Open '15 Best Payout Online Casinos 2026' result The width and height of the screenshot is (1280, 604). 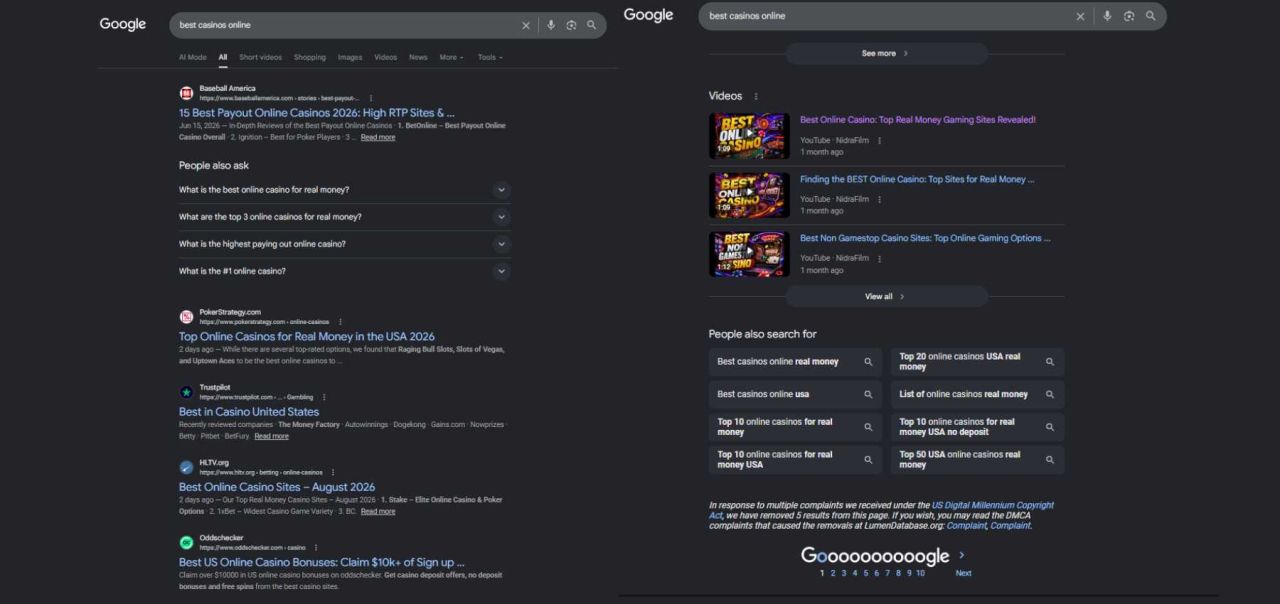click(316, 113)
